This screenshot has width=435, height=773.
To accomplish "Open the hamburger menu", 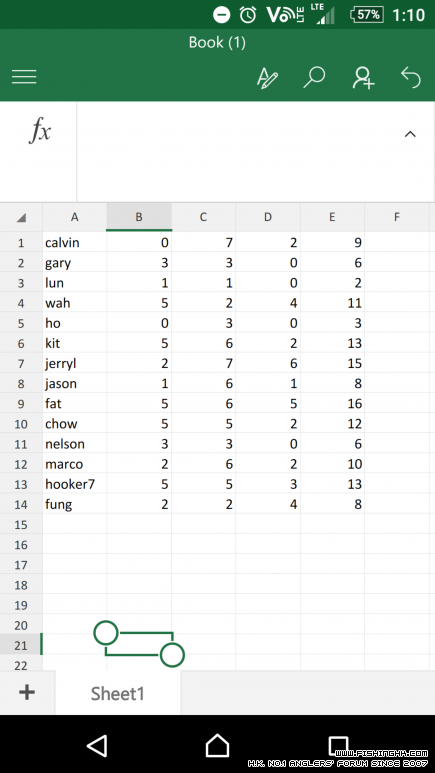I will pyautogui.click(x=24, y=76).
